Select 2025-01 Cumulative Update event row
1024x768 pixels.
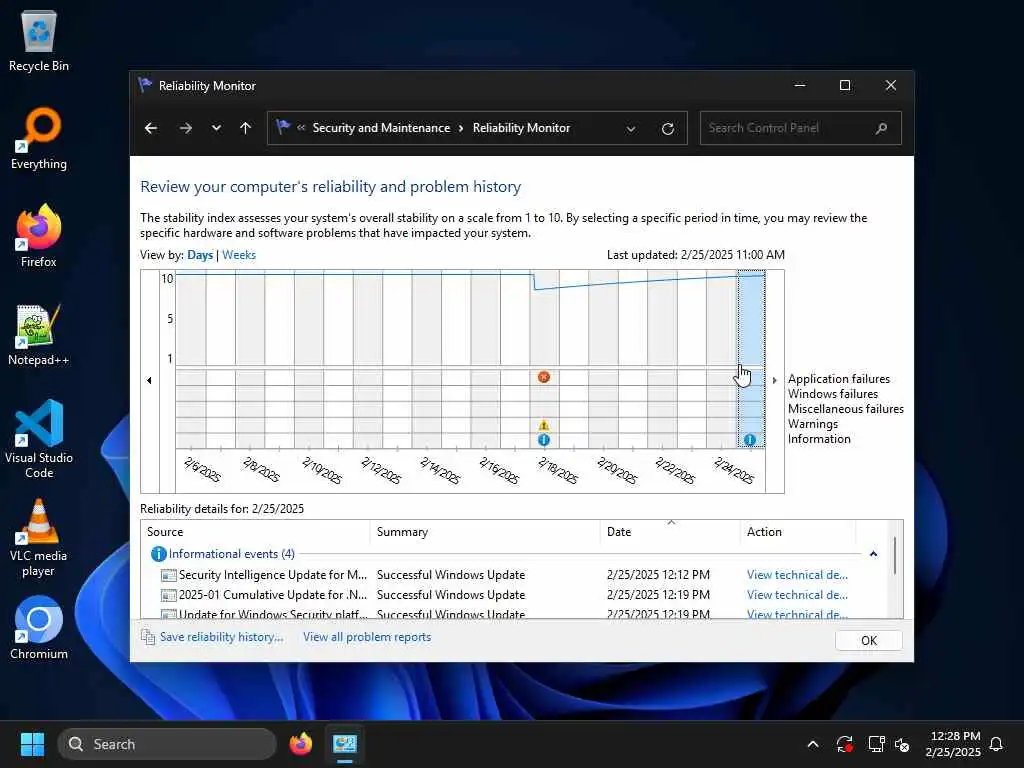tap(505, 595)
